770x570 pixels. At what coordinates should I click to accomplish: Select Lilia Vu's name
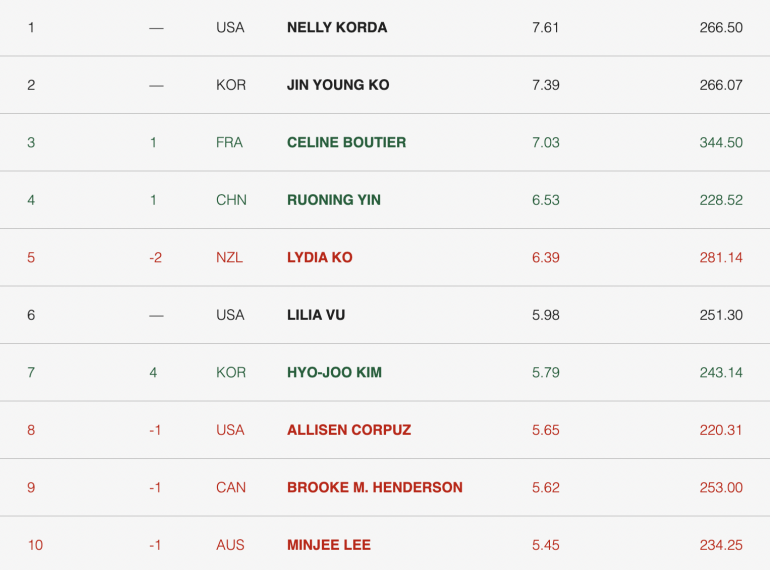[x=316, y=315]
